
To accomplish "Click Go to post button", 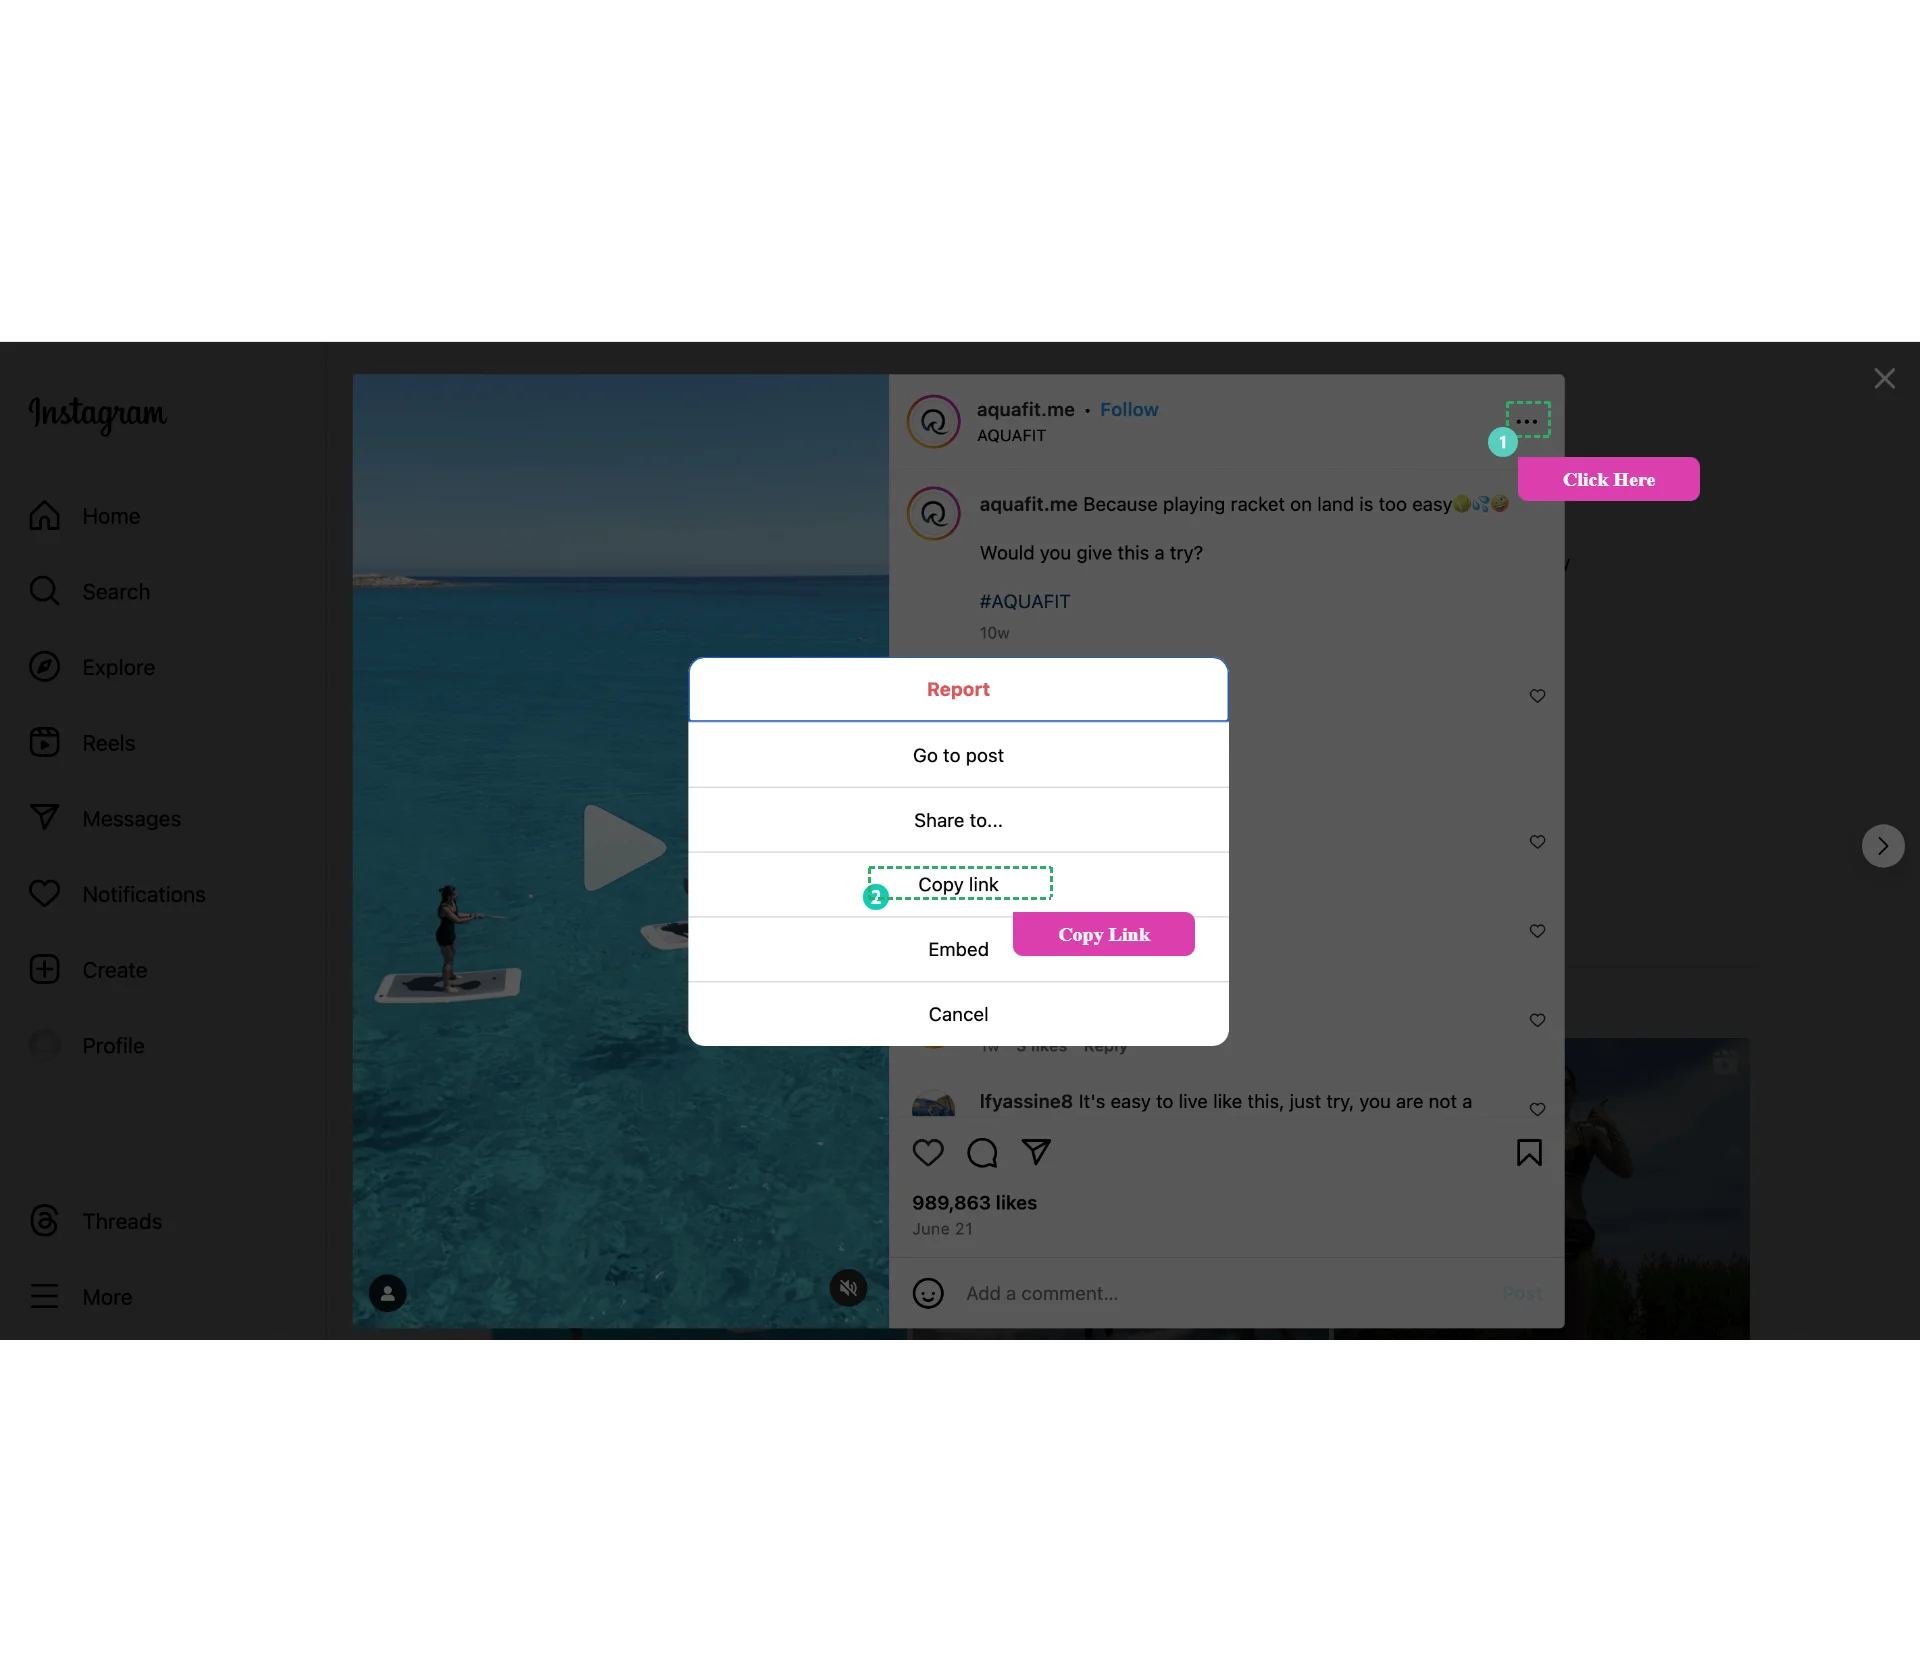I will pyautogui.click(x=958, y=754).
